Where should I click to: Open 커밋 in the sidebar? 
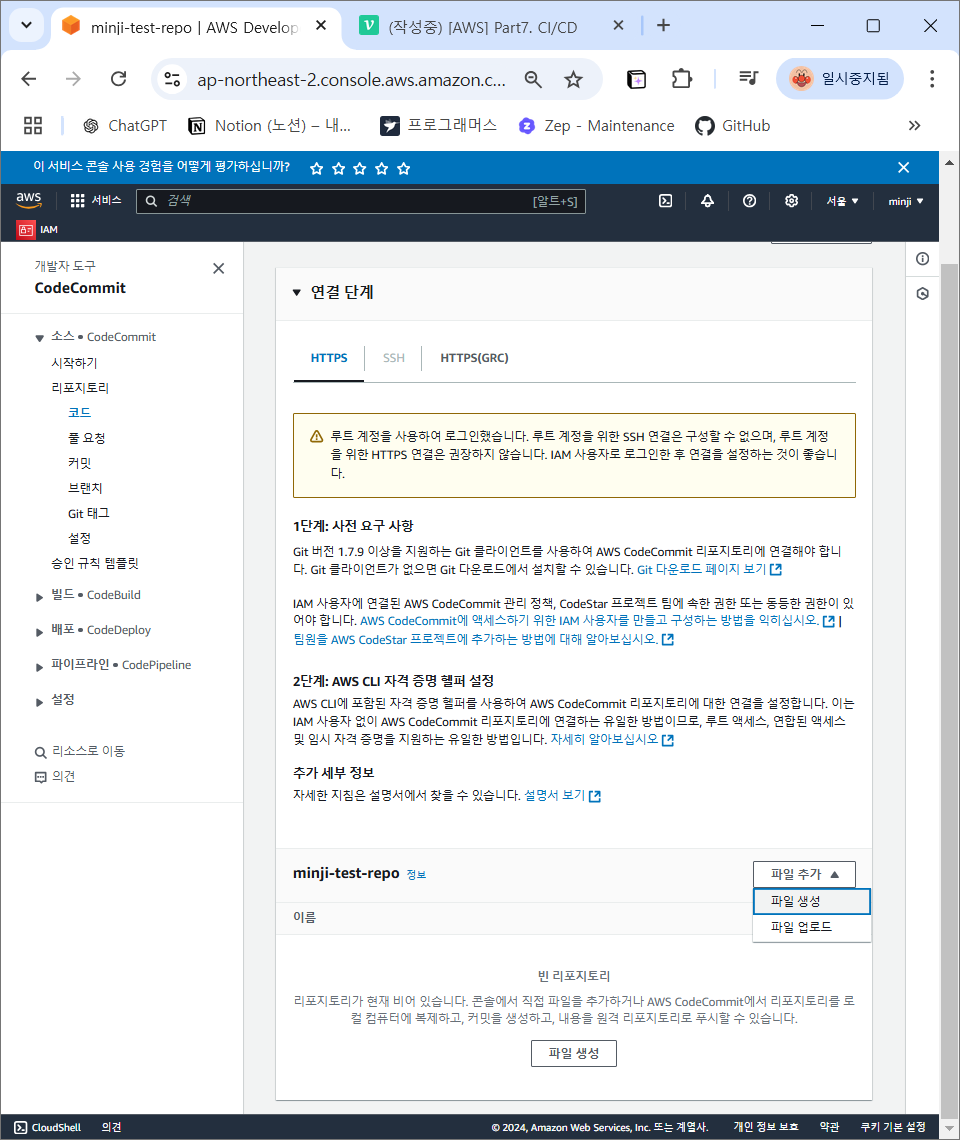pos(79,463)
